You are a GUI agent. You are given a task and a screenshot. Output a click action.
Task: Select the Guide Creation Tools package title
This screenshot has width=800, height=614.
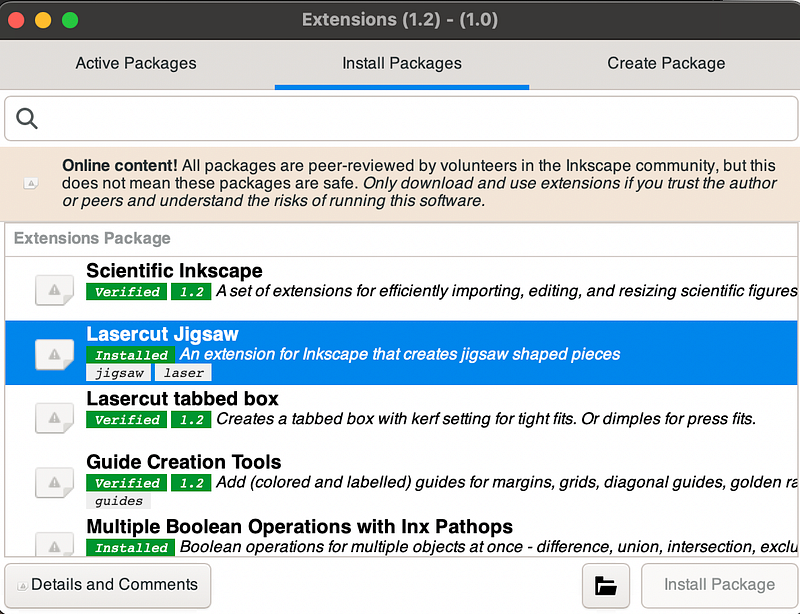tap(184, 462)
